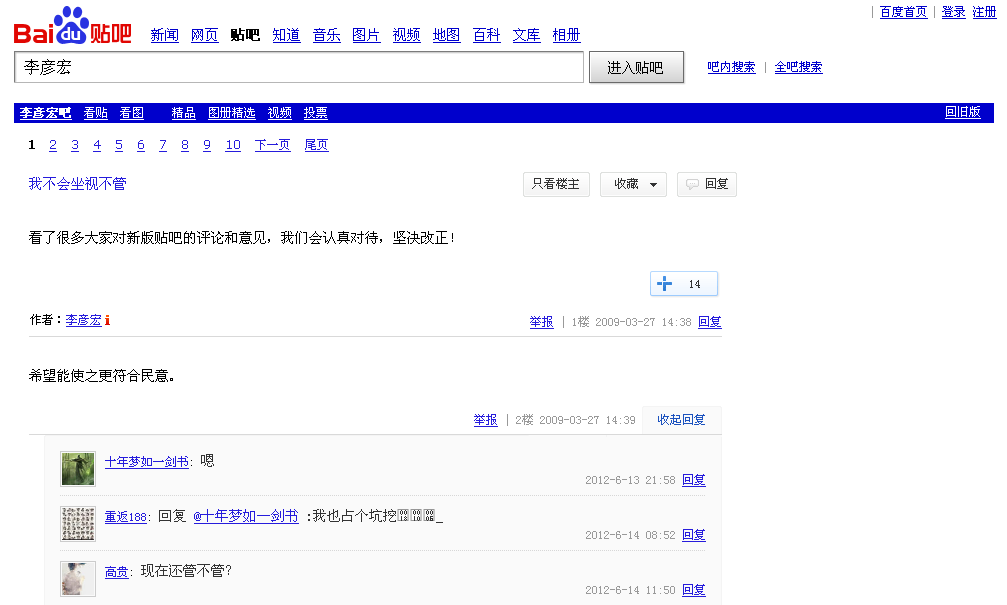Go to page 3
The width and height of the screenshot is (1007, 605).
click(75, 145)
